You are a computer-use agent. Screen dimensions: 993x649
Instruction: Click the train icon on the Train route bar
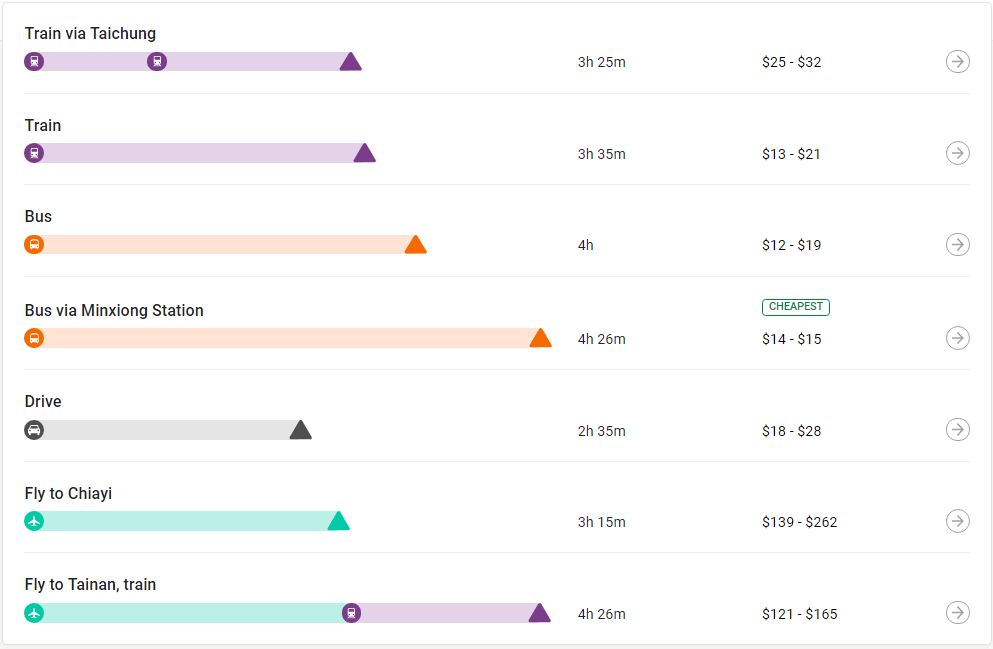(34, 153)
